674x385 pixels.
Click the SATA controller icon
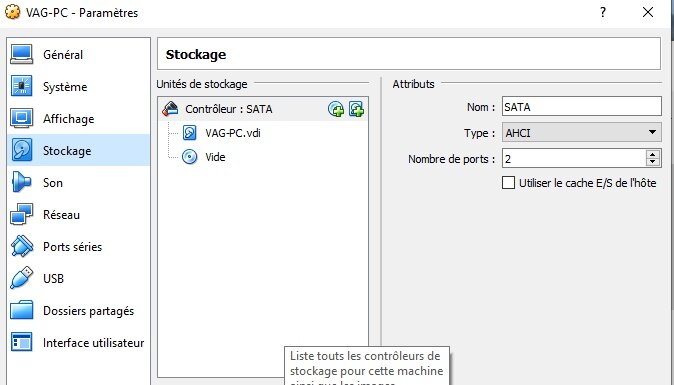170,109
